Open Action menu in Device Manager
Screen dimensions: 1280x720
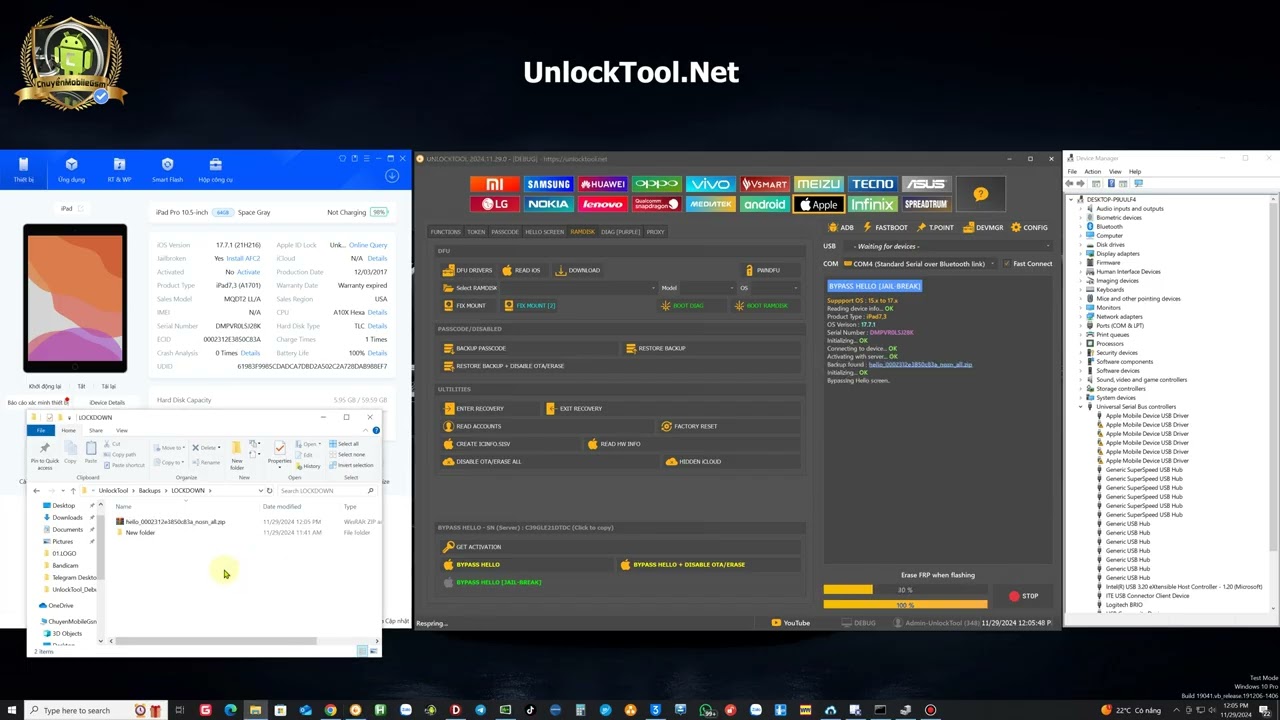[1092, 172]
